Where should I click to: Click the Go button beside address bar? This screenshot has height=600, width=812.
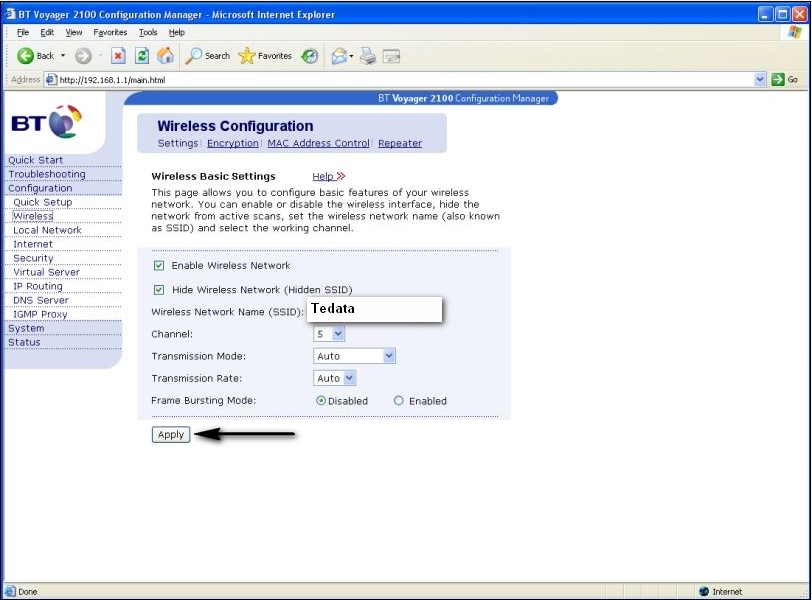tap(785, 80)
